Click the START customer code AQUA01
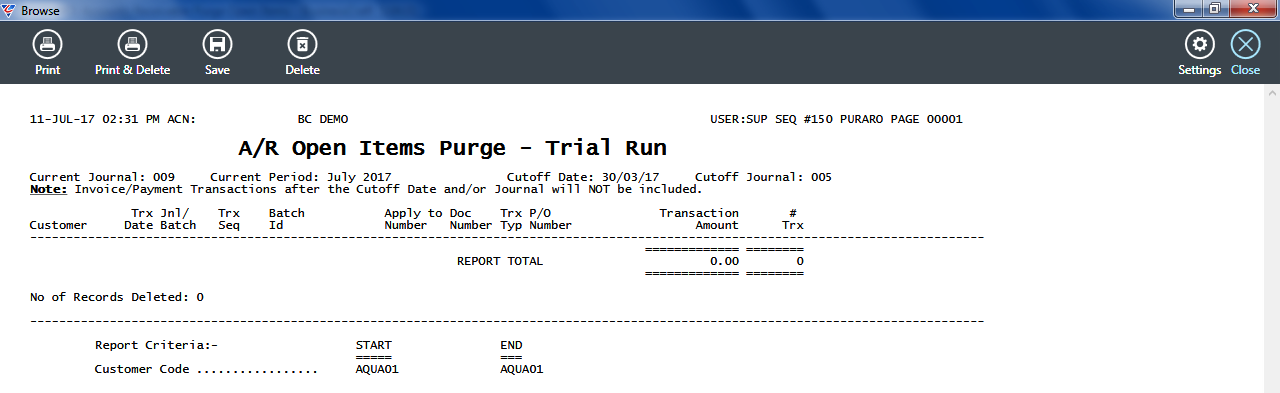Screen dimensions: 1280x393 (377, 369)
